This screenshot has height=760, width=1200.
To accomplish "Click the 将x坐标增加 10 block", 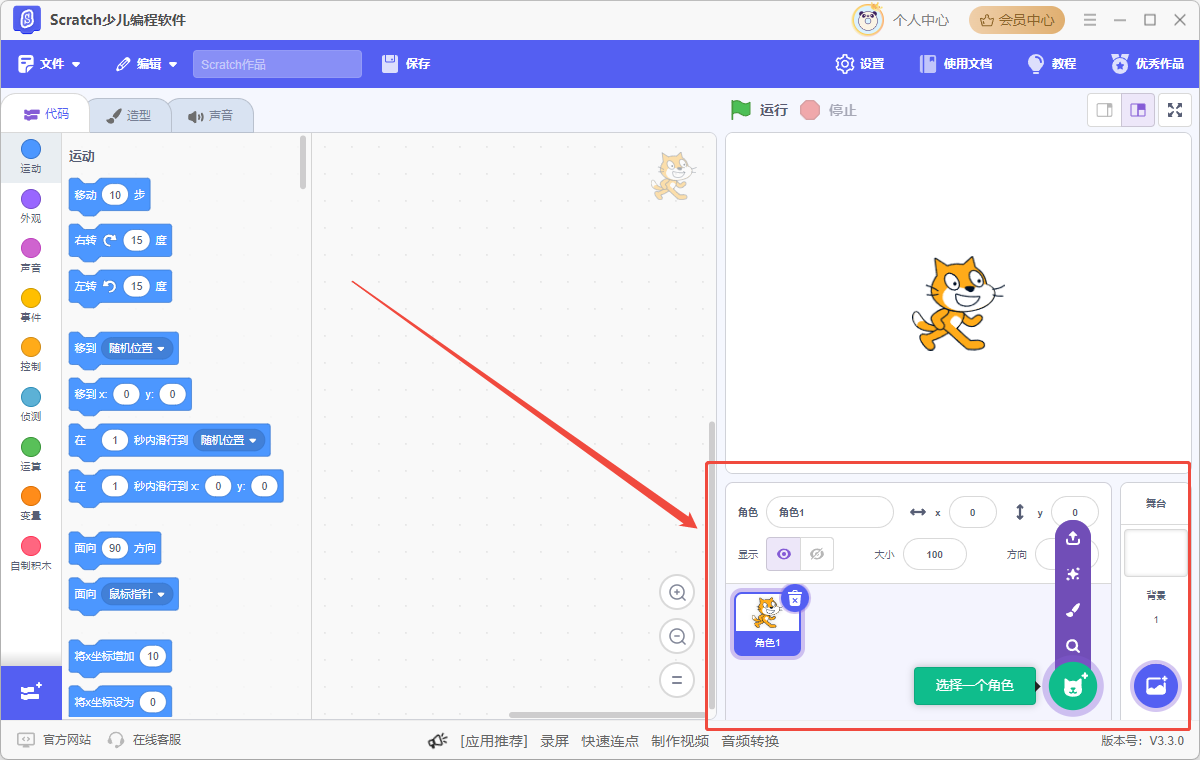I will tap(120, 656).
